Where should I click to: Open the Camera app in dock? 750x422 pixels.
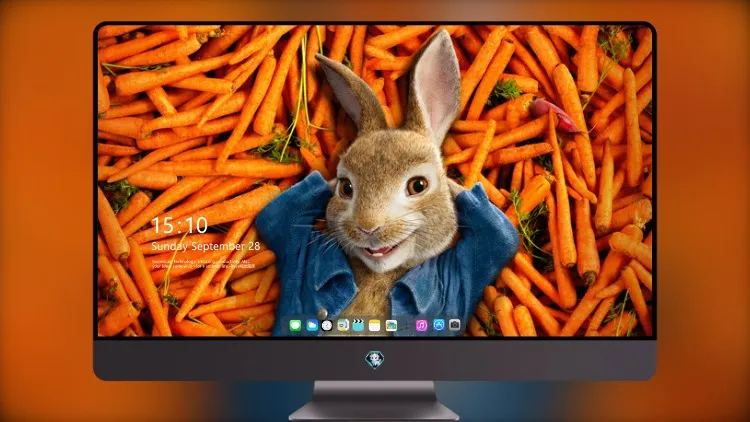[x=454, y=325]
